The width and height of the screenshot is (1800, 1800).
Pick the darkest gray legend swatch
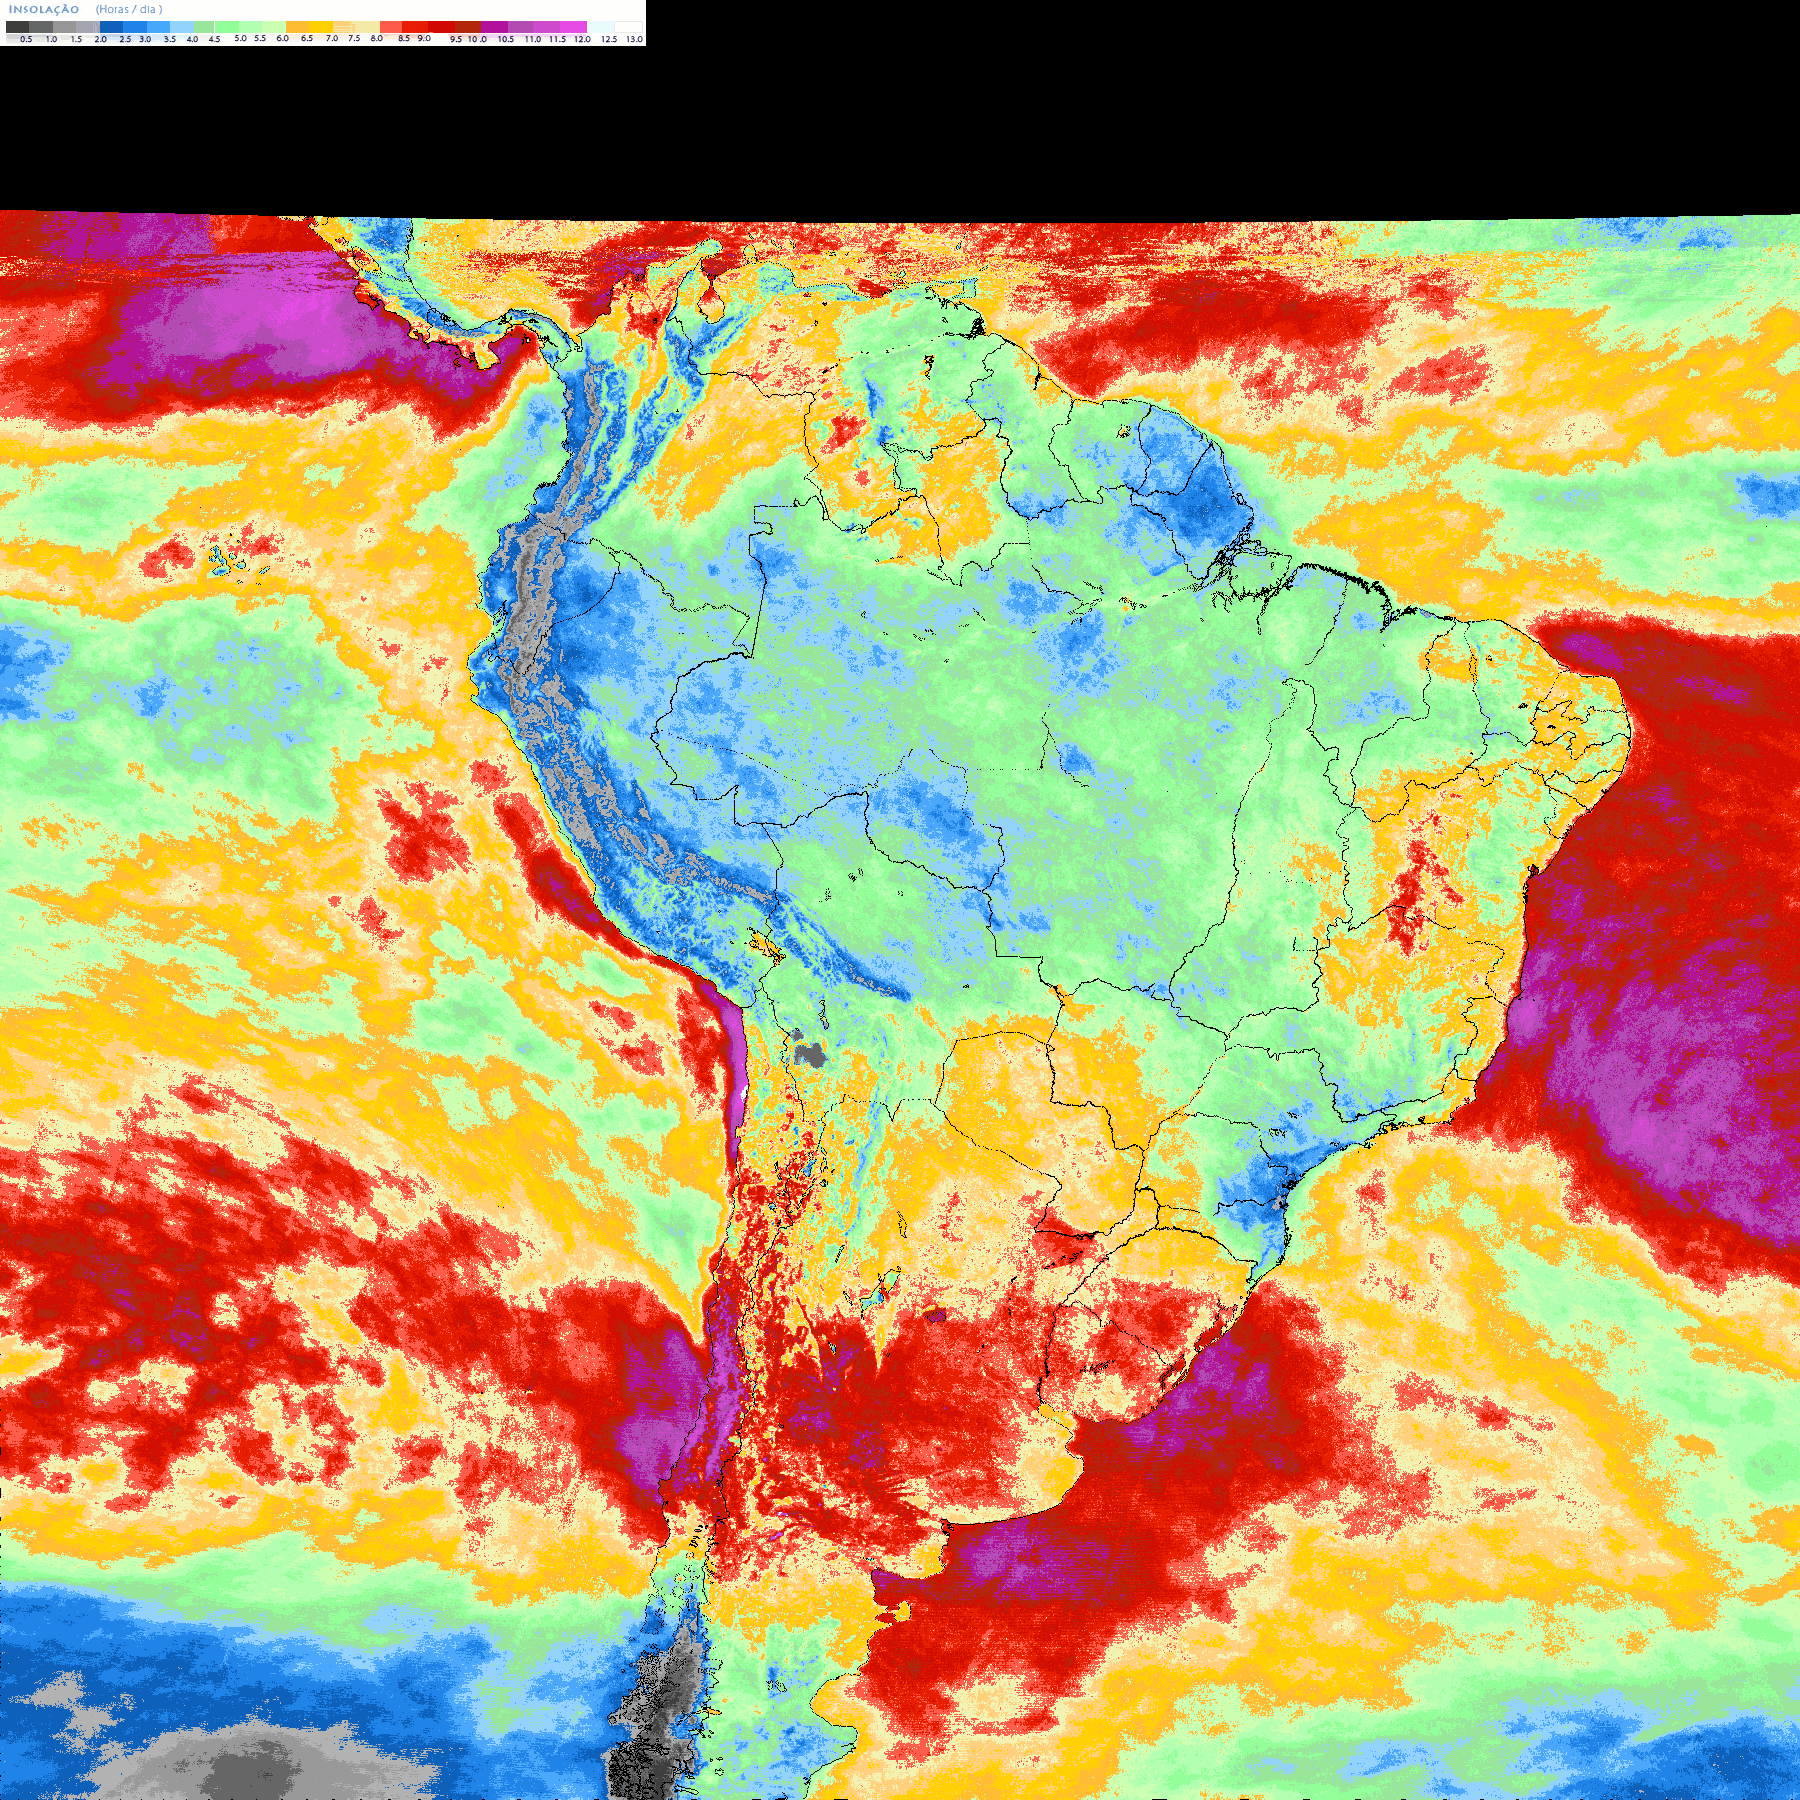pyautogui.click(x=17, y=27)
